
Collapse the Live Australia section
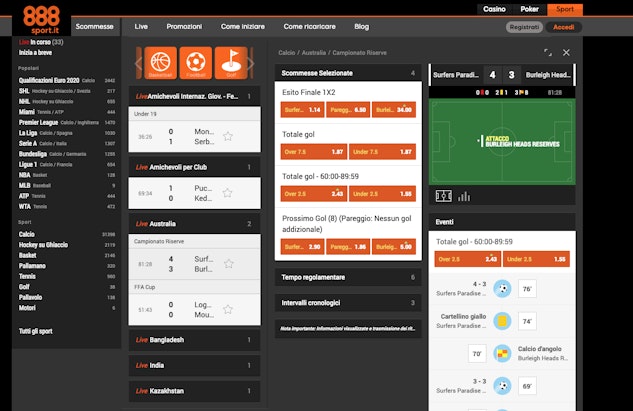(x=195, y=224)
